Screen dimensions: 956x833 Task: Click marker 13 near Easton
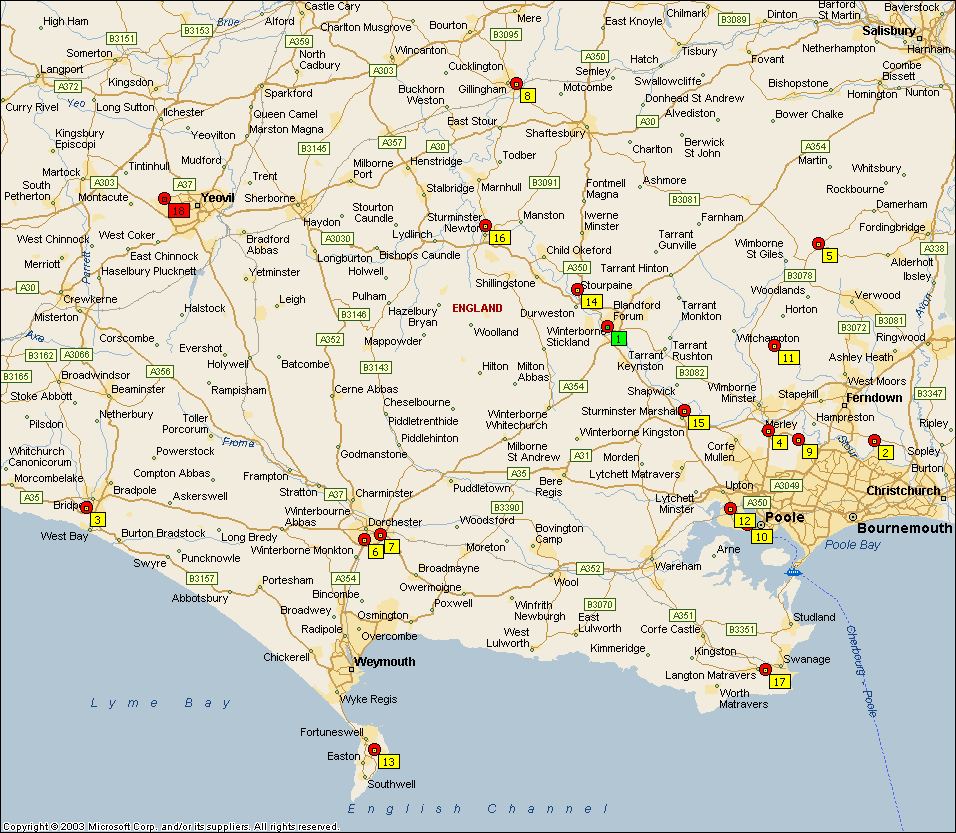pyautogui.click(x=388, y=762)
